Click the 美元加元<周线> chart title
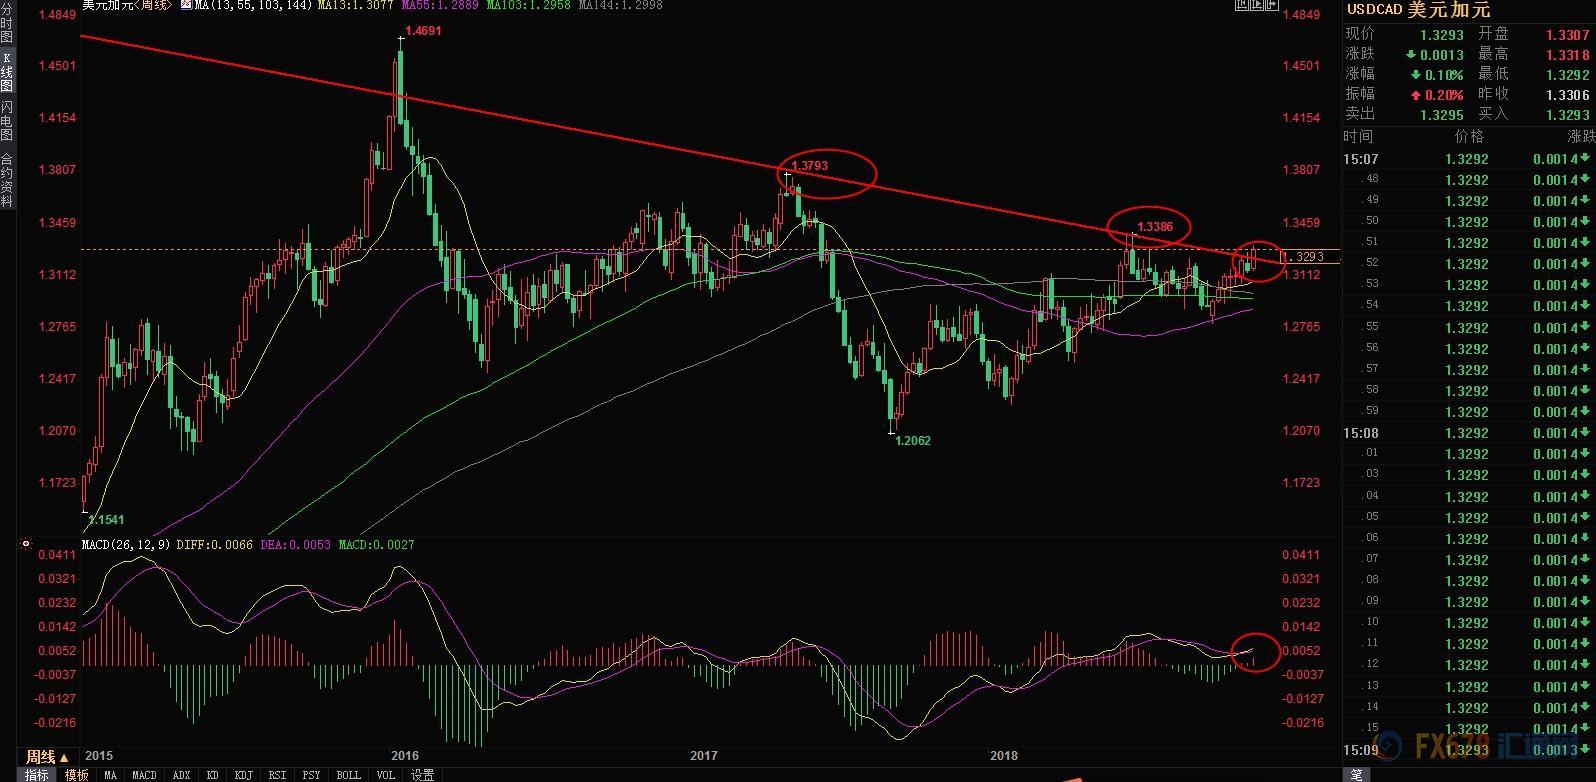 click(x=126, y=6)
